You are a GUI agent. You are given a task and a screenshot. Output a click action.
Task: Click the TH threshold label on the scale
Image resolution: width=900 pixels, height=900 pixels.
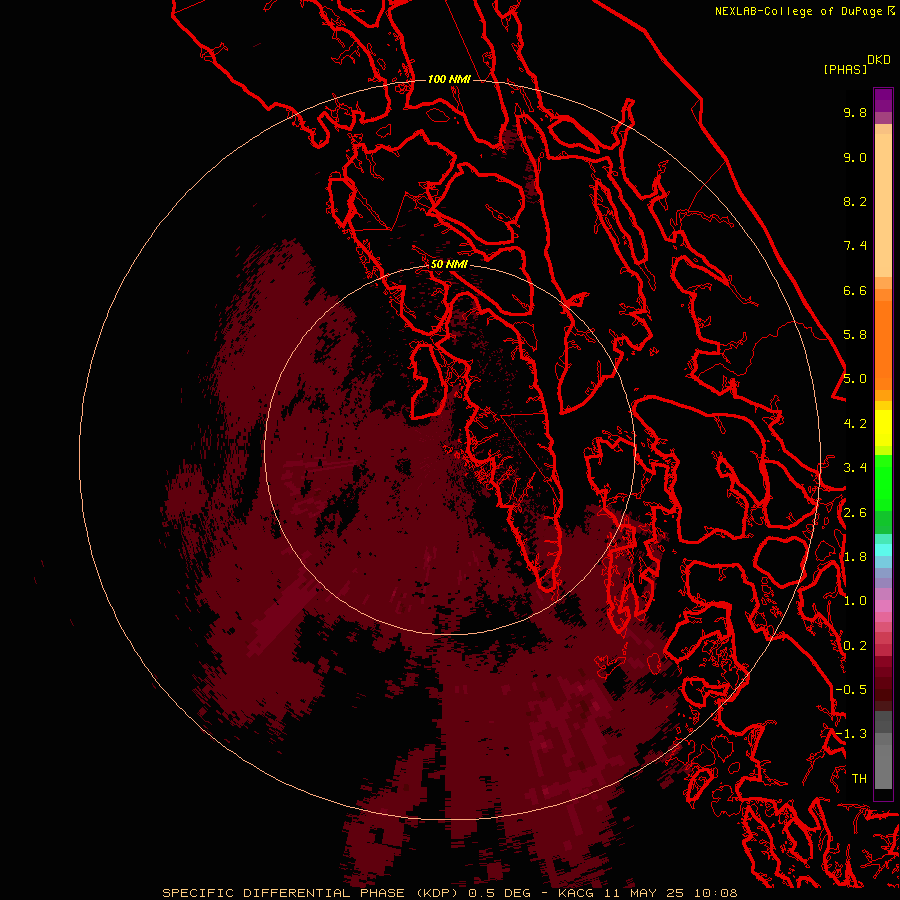(859, 779)
